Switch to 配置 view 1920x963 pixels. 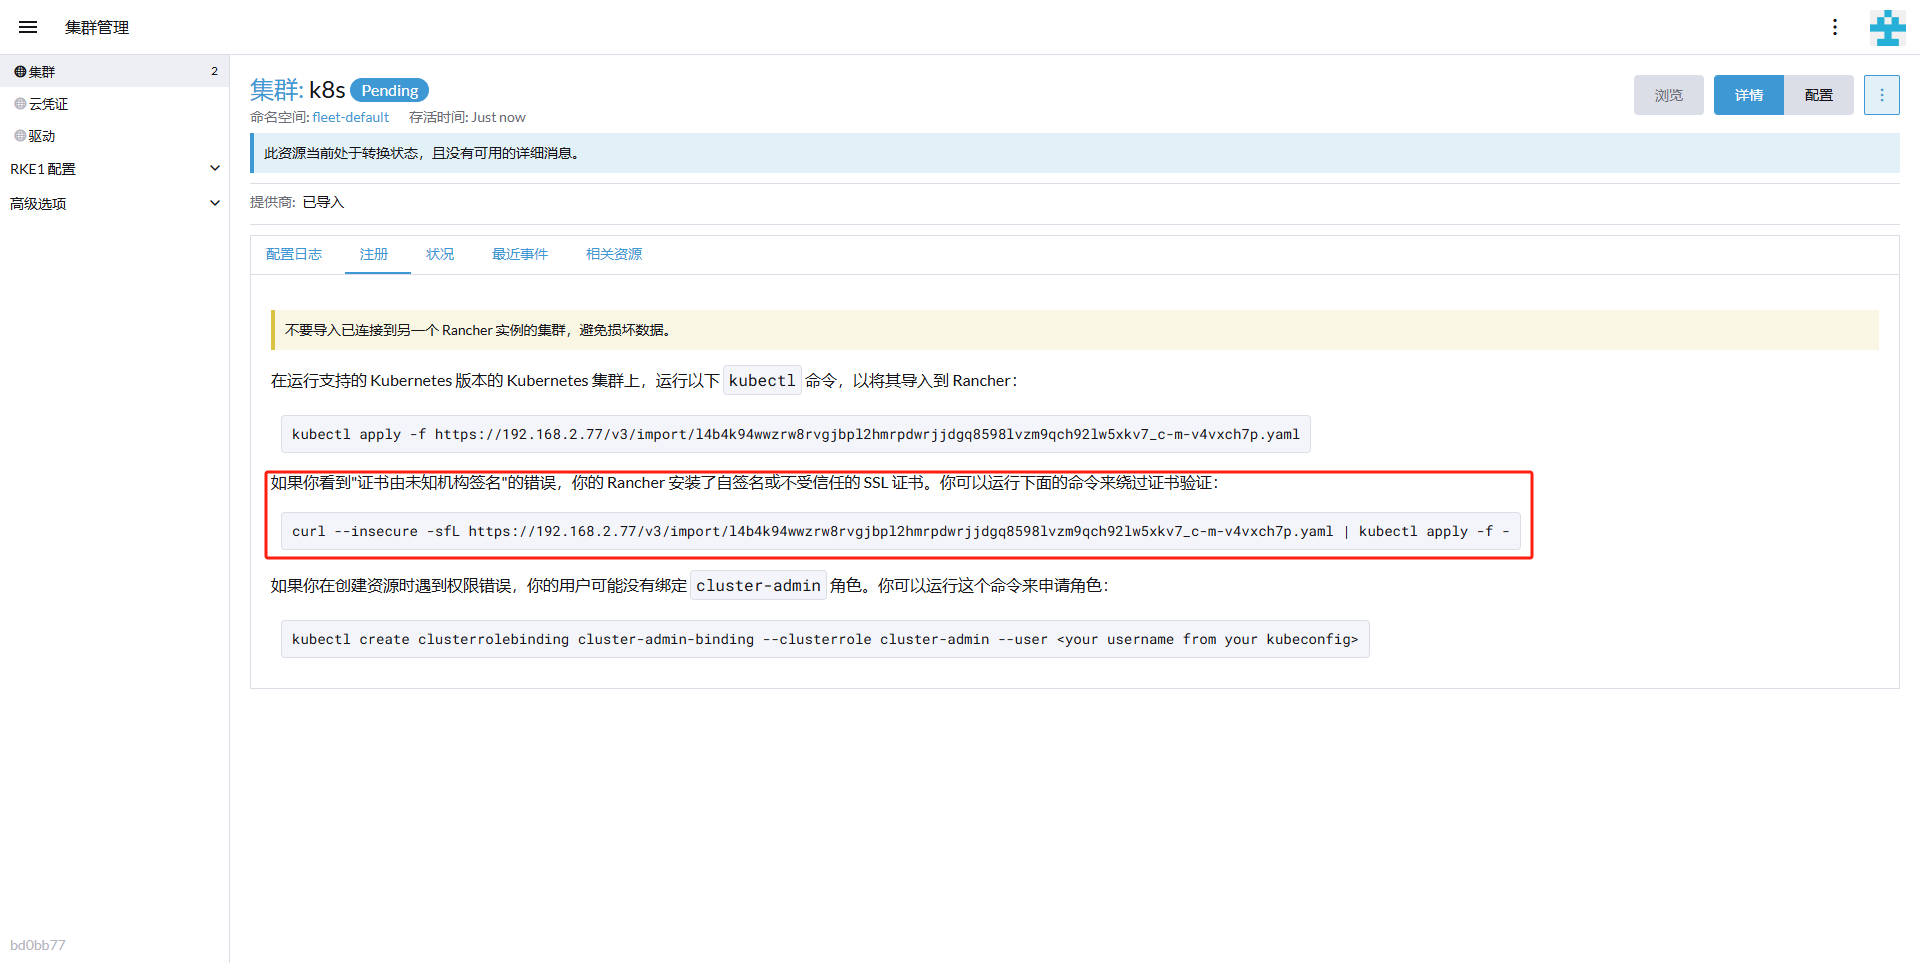pos(1818,95)
